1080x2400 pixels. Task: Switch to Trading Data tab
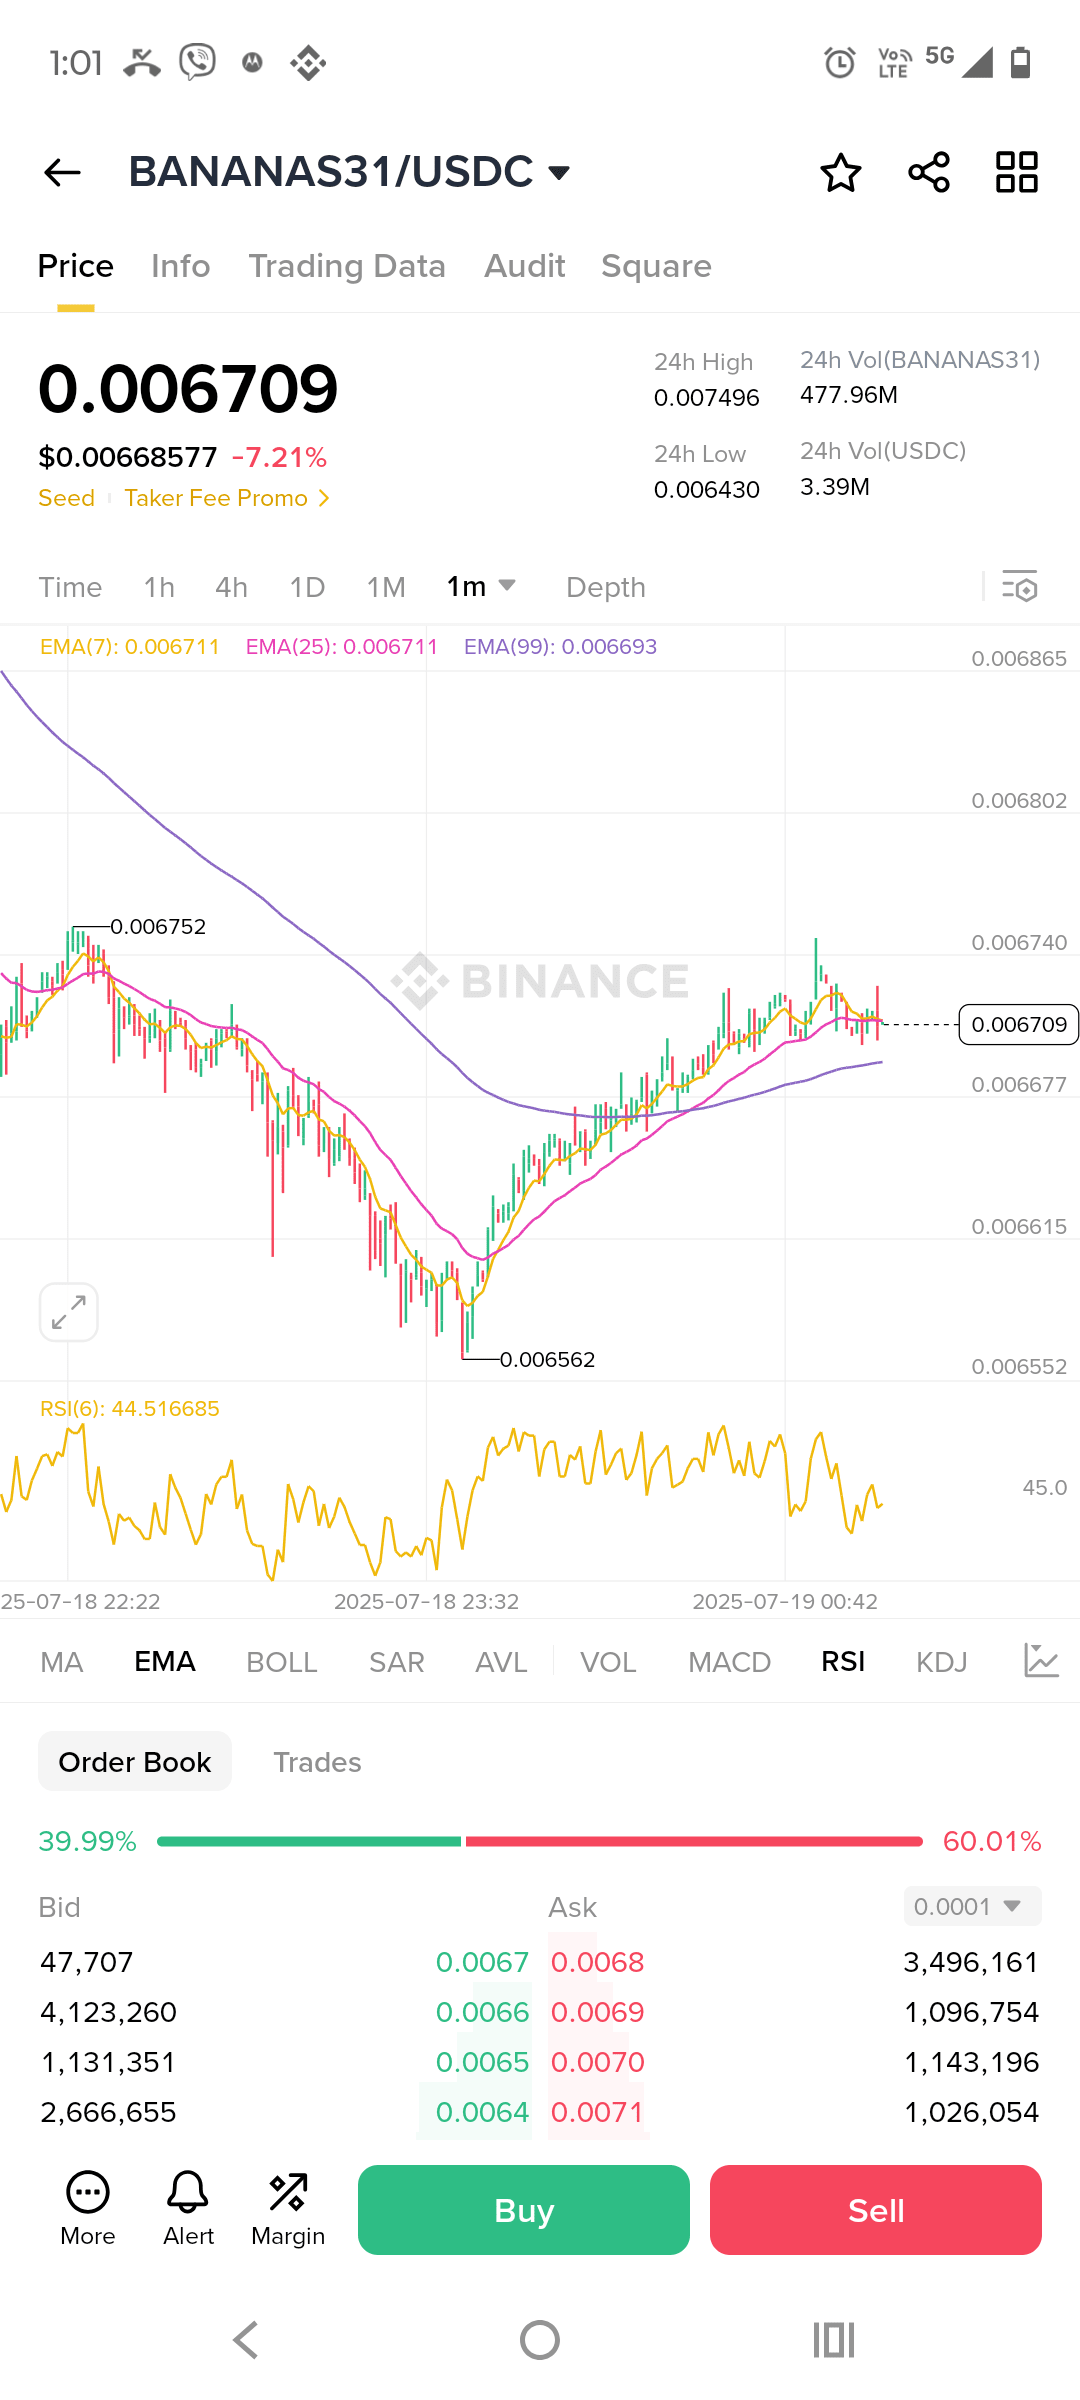click(x=347, y=266)
